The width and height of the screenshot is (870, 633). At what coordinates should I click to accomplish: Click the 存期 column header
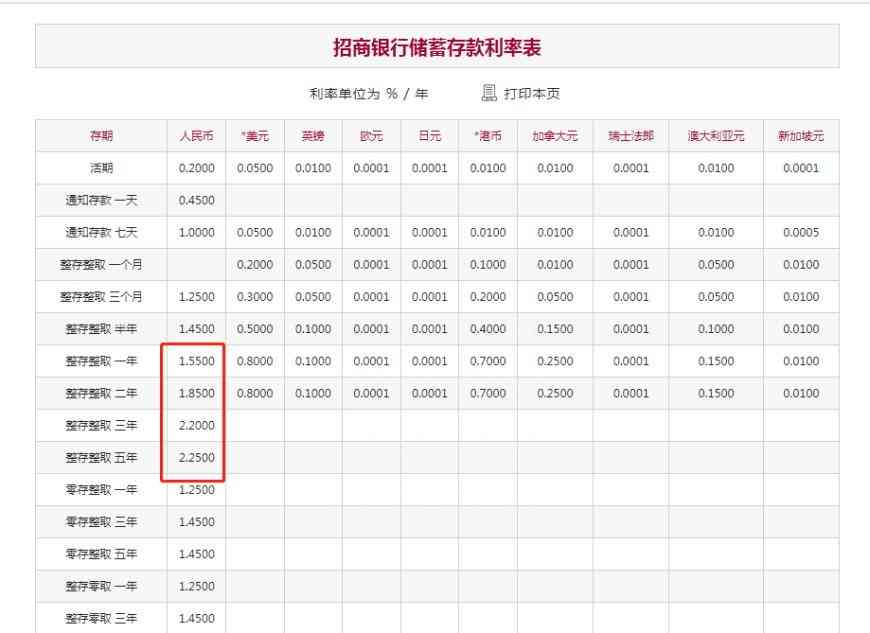point(102,136)
